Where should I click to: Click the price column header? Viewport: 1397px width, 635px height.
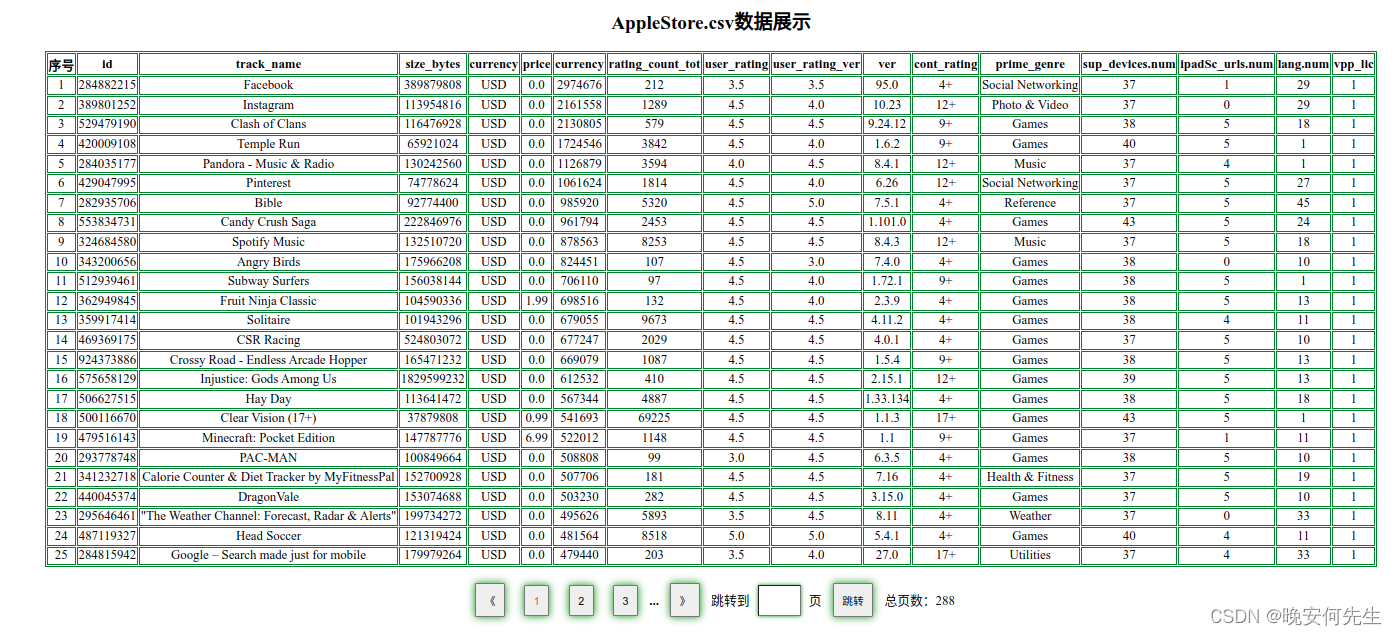coord(536,65)
